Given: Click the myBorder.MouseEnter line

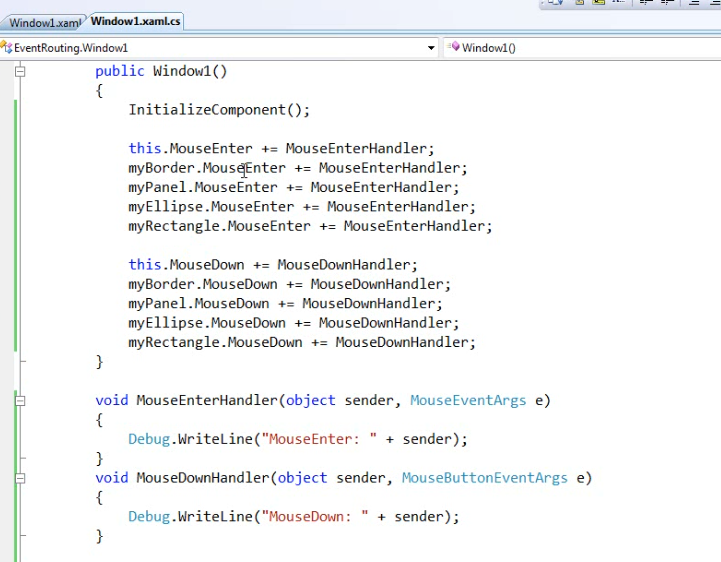Looking at the screenshot, I should pyautogui.click(x=298, y=168).
